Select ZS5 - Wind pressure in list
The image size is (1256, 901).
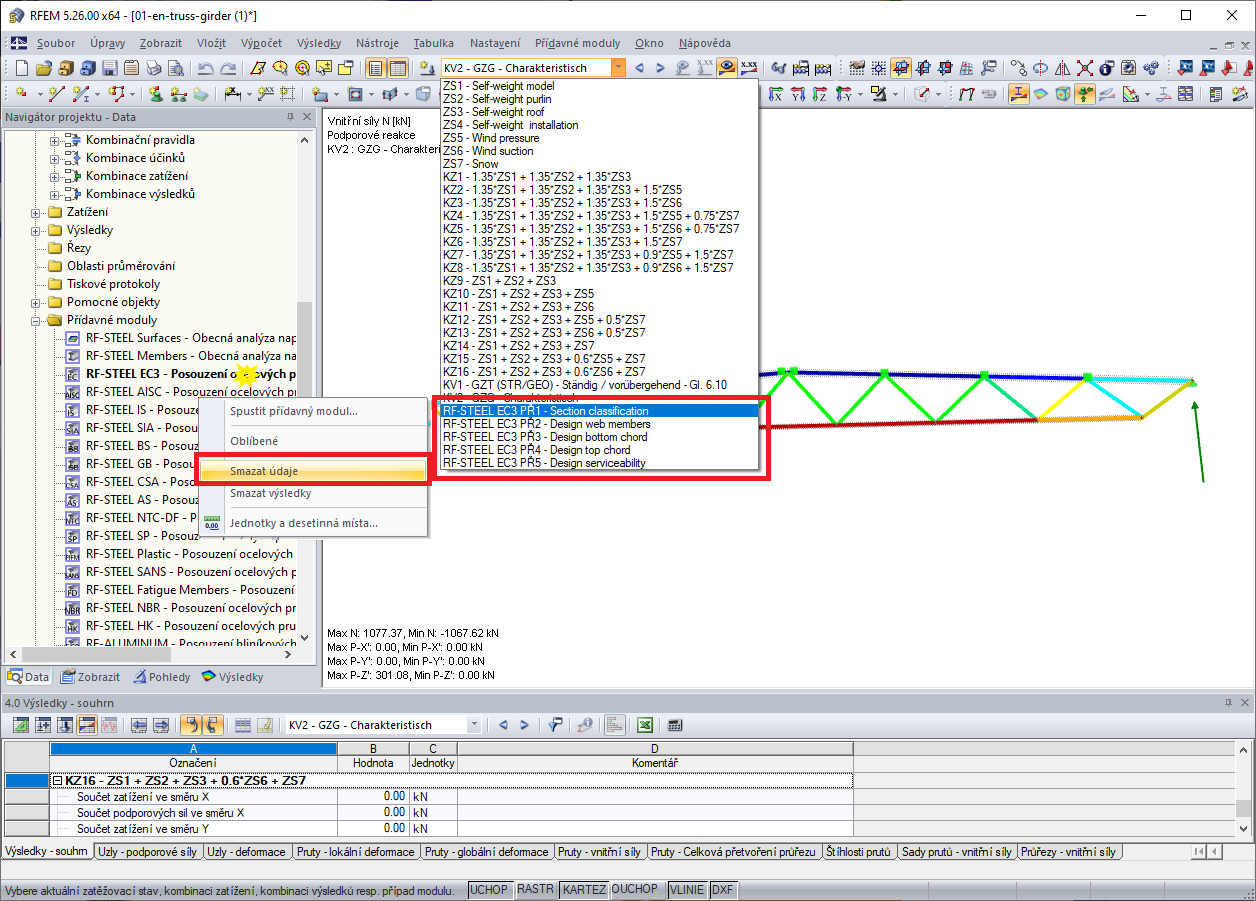pyautogui.click(x=600, y=138)
